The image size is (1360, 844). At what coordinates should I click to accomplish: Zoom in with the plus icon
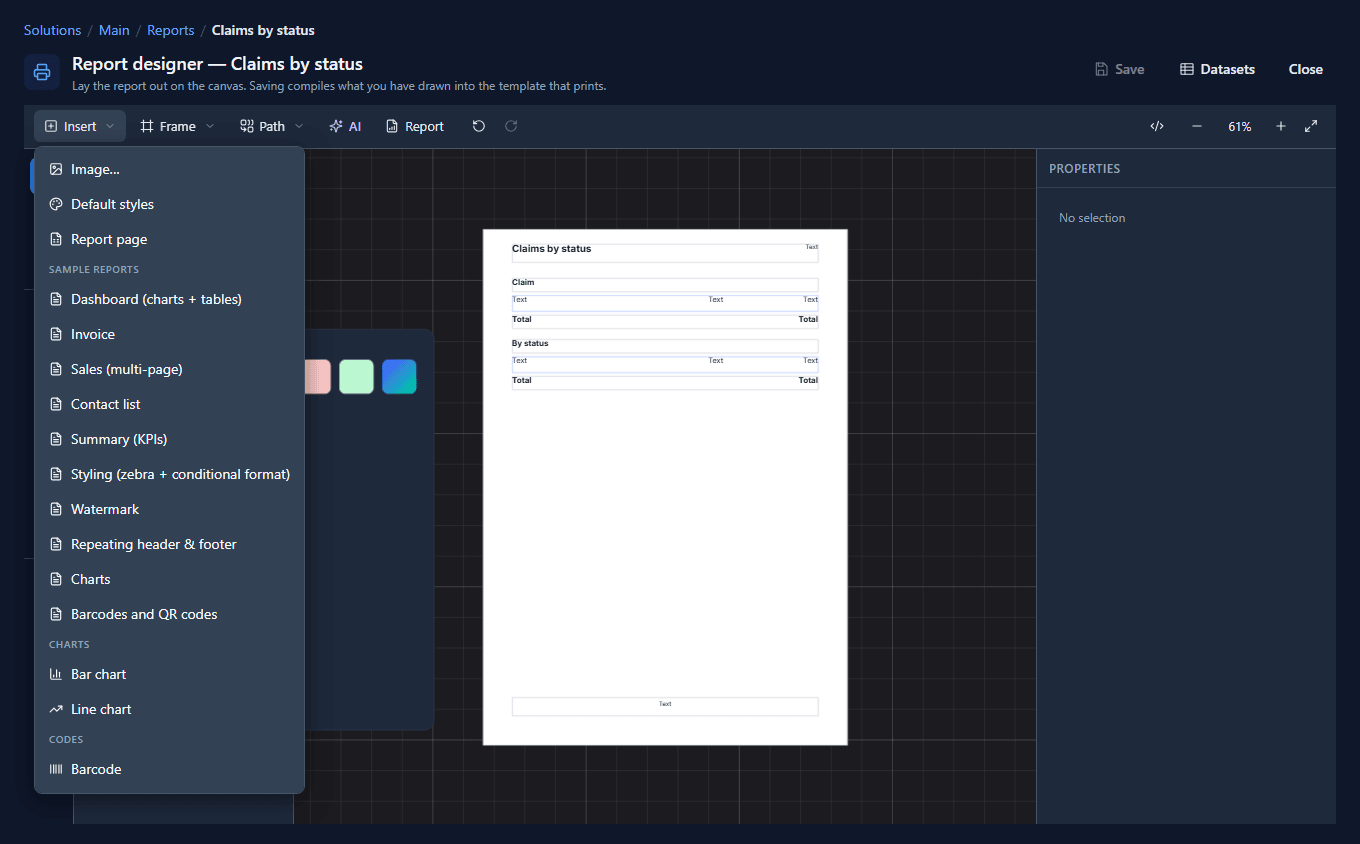point(1281,126)
